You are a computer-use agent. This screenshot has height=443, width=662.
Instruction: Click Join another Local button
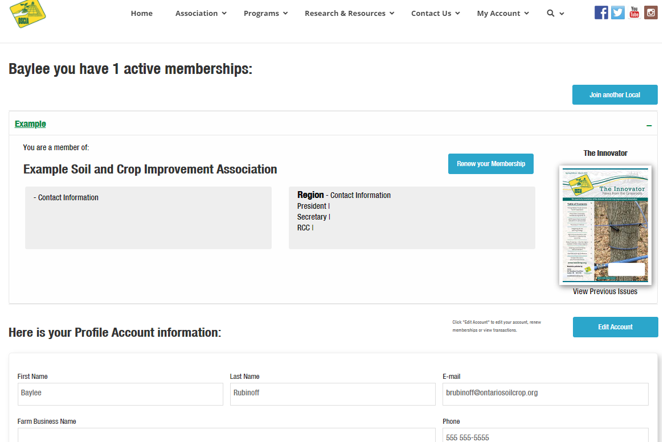pos(614,95)
